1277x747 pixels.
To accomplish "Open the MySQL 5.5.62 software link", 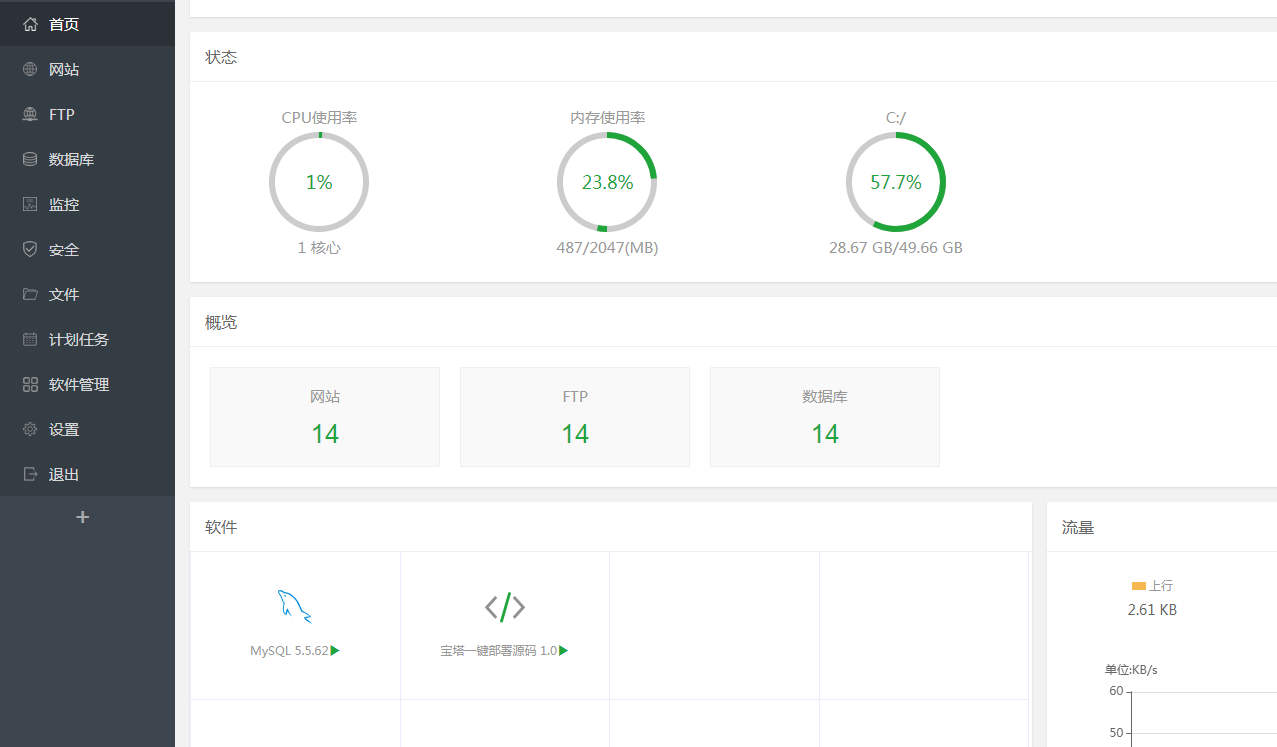I will pos(289,650).
